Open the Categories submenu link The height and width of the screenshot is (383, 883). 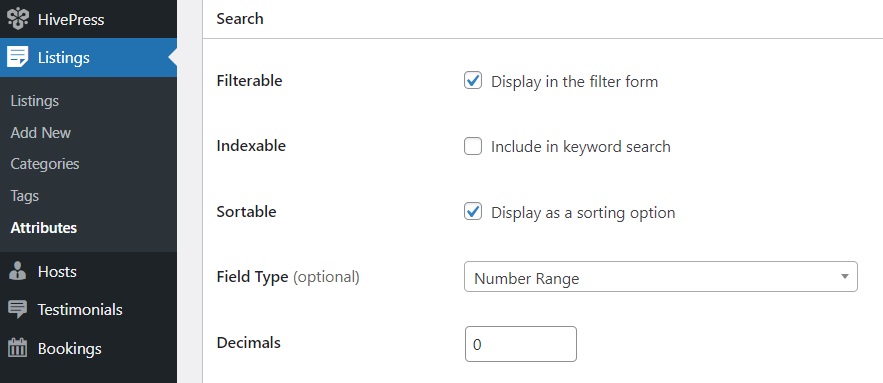[44, 164]
